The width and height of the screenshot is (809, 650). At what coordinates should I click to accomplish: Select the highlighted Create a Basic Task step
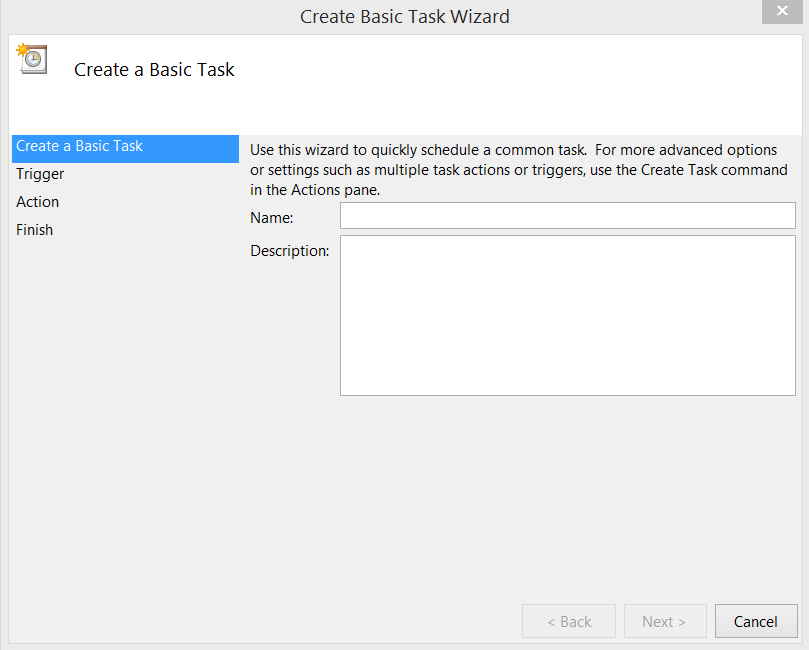point(80,146)
